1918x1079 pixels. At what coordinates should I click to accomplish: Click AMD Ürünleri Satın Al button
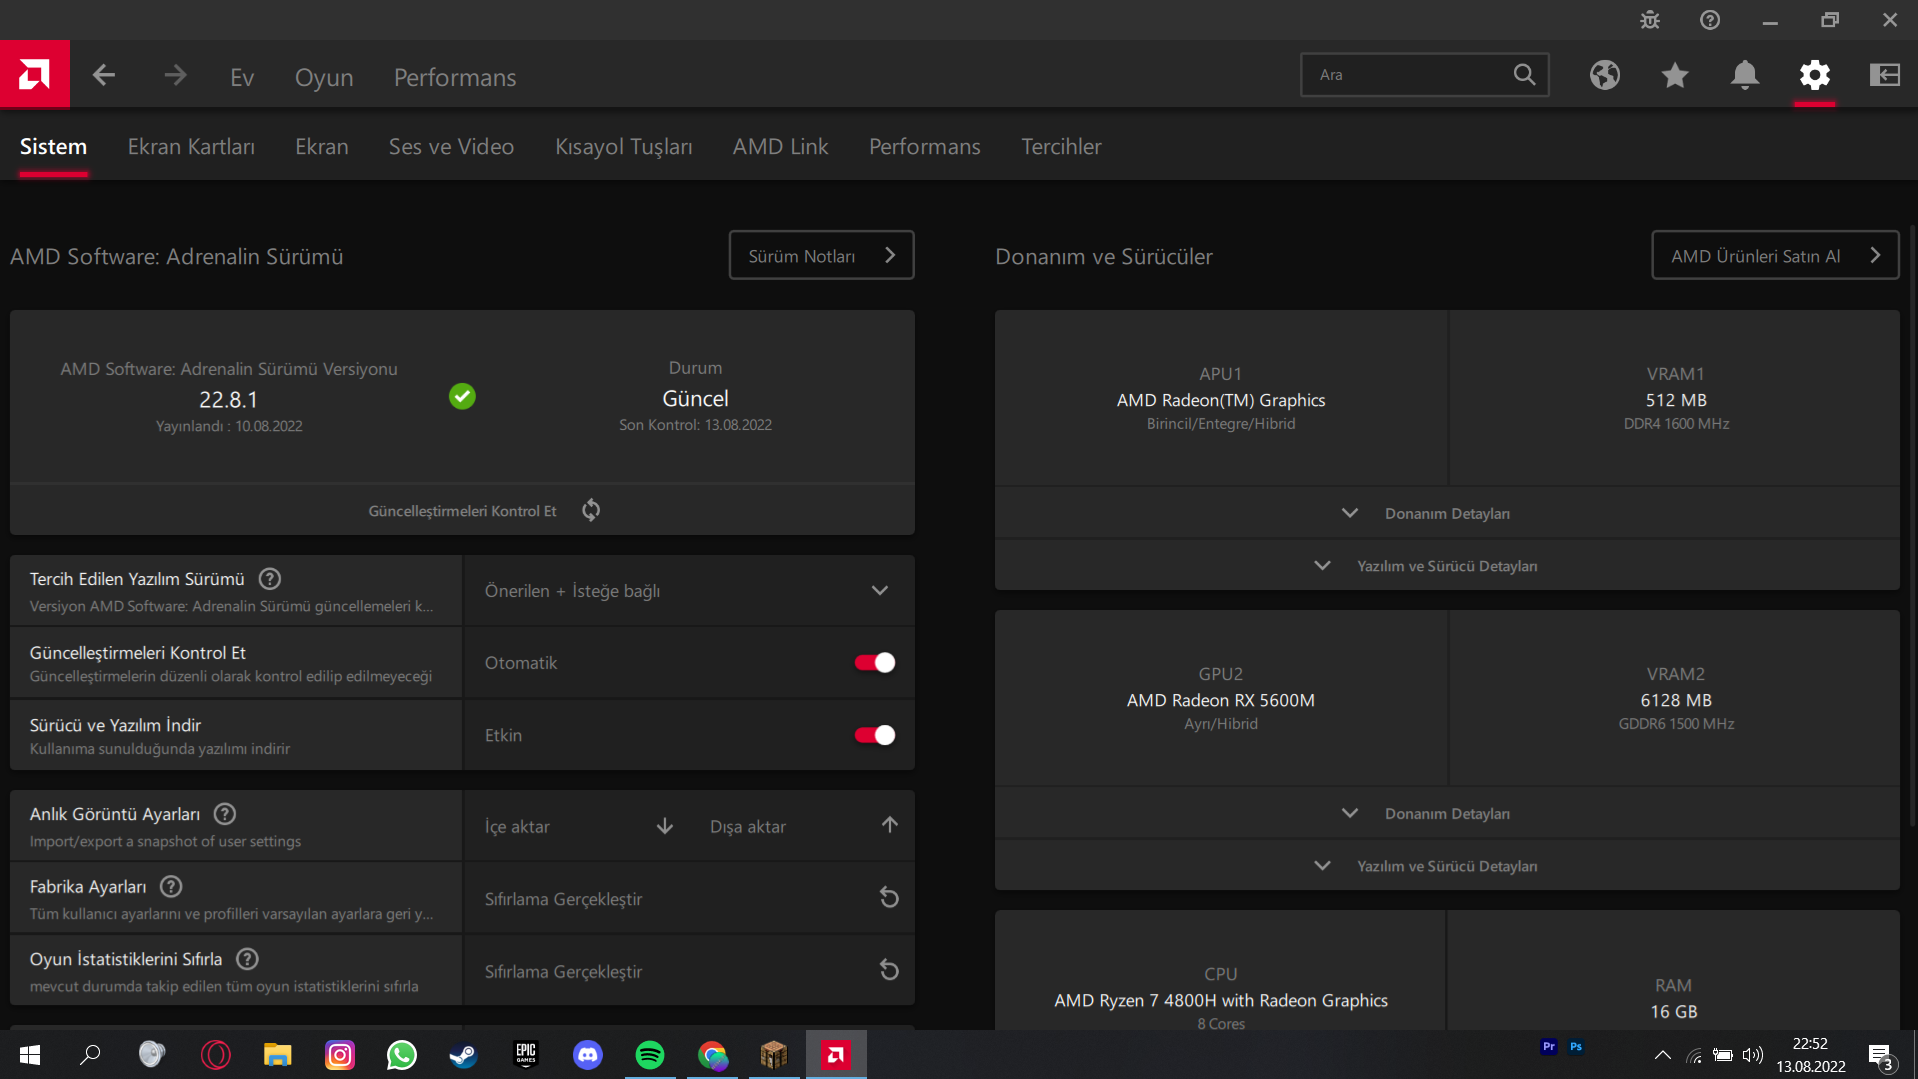(x=1775, y=256)
